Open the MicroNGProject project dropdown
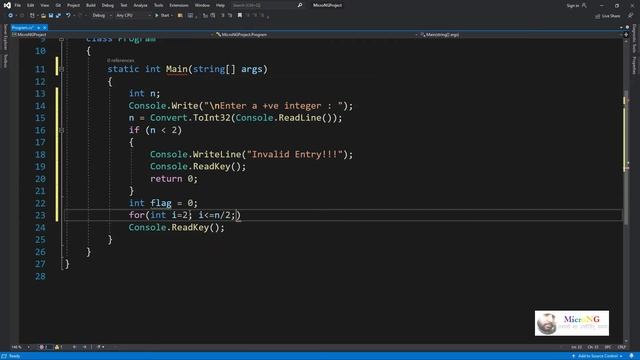The width and height of the screenshot is (640, 360). (x=112, y=35)
